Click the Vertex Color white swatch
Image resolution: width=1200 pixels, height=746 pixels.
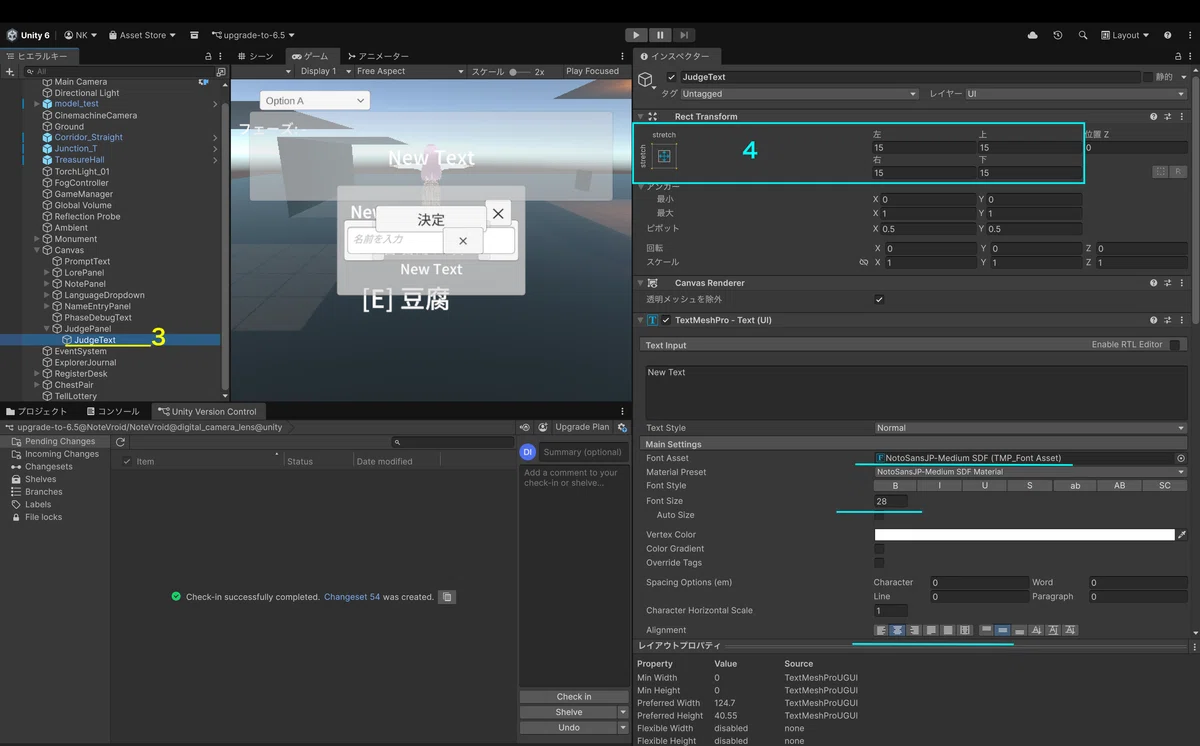pyautogui.click(x=1024, y=535)
